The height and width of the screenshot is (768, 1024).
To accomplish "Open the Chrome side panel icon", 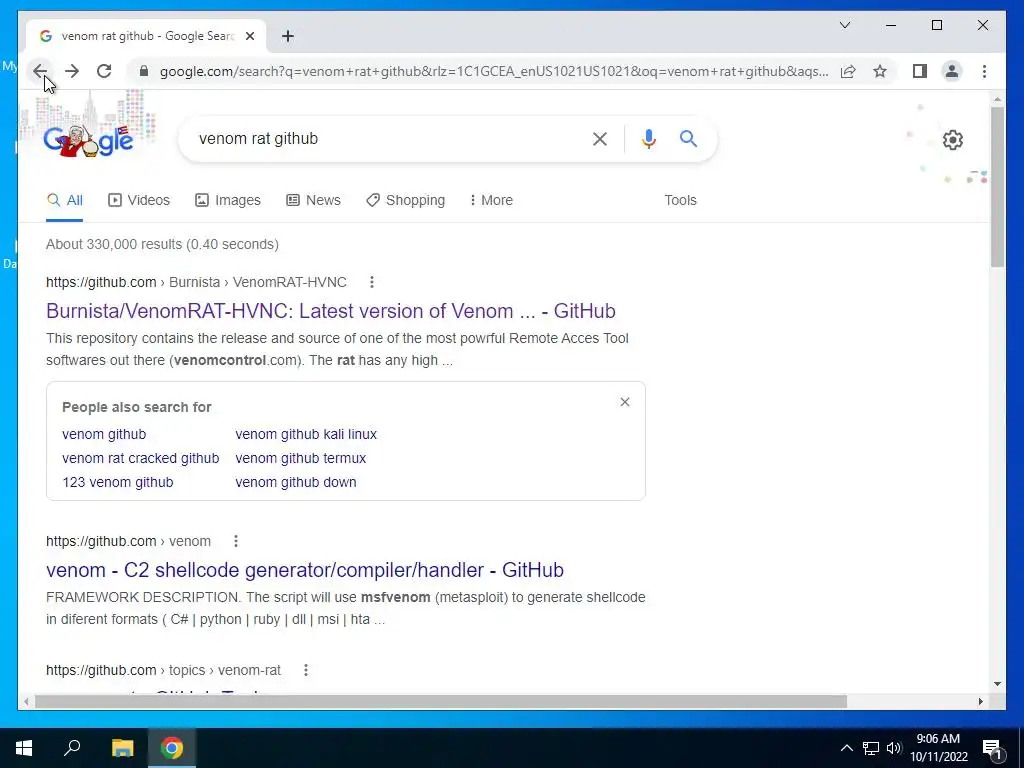I will click(x=920, y=71).
